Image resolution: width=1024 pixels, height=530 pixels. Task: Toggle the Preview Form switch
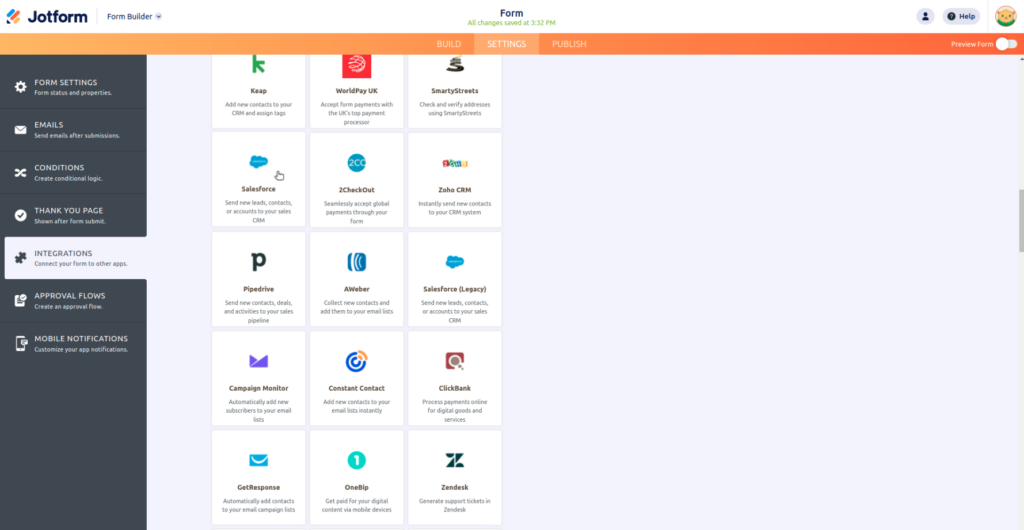(1006, 44)
